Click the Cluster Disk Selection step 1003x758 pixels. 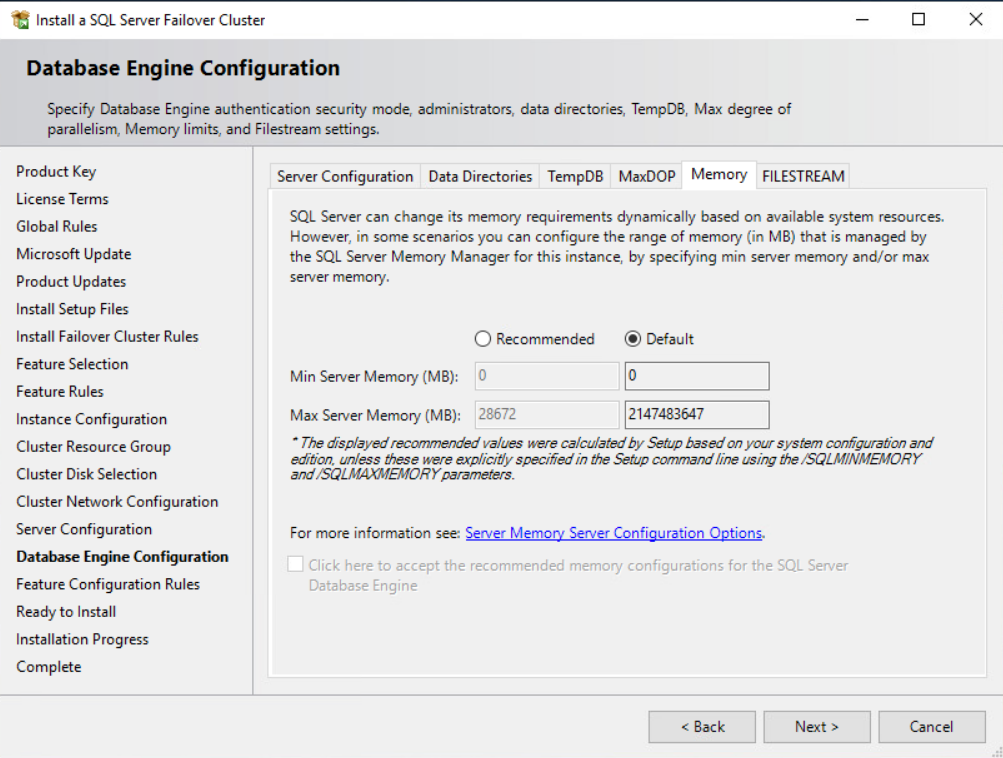coord(86,474)
